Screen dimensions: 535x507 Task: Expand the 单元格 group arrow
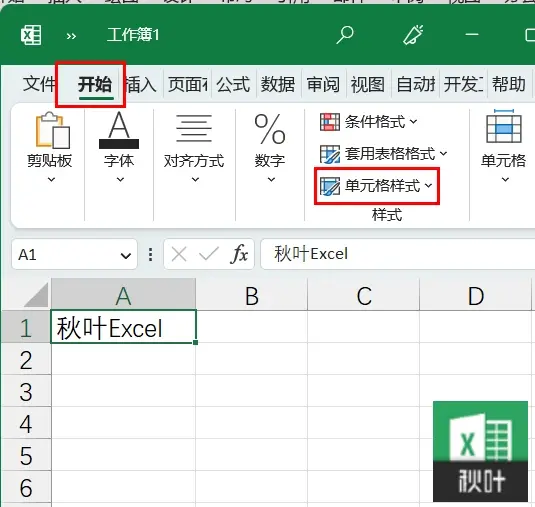pyautogui.click(x=505, y=179)
